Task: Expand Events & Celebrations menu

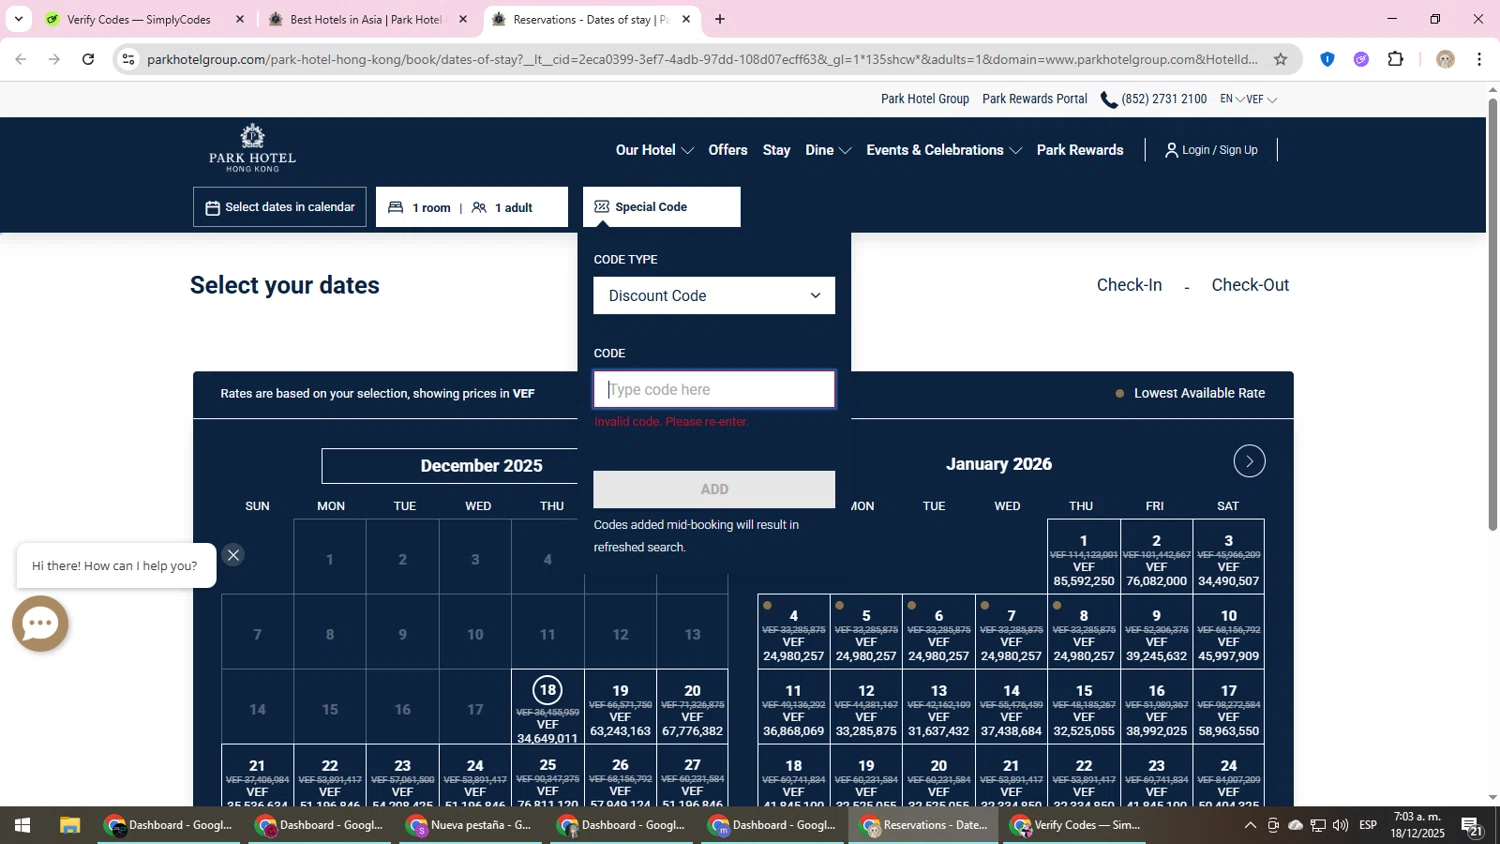Action: tap(943, 150)
